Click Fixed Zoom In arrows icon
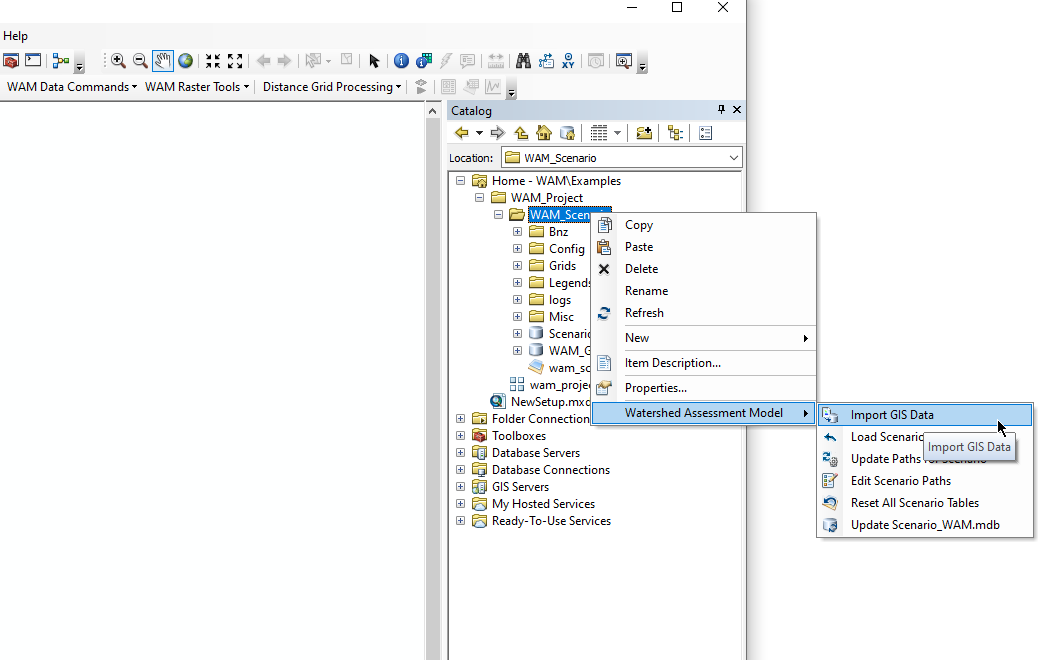The width and height of the screenshot is (1048, 660). (213, 61)
